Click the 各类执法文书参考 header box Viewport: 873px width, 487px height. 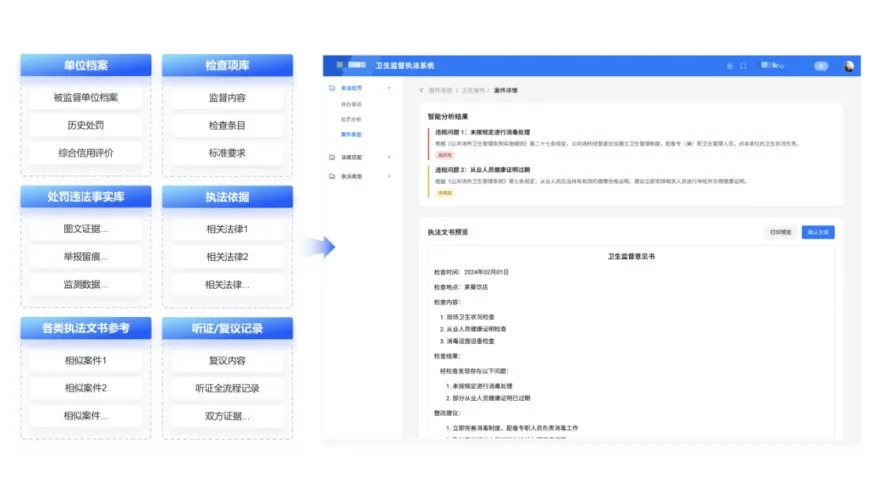86,328
